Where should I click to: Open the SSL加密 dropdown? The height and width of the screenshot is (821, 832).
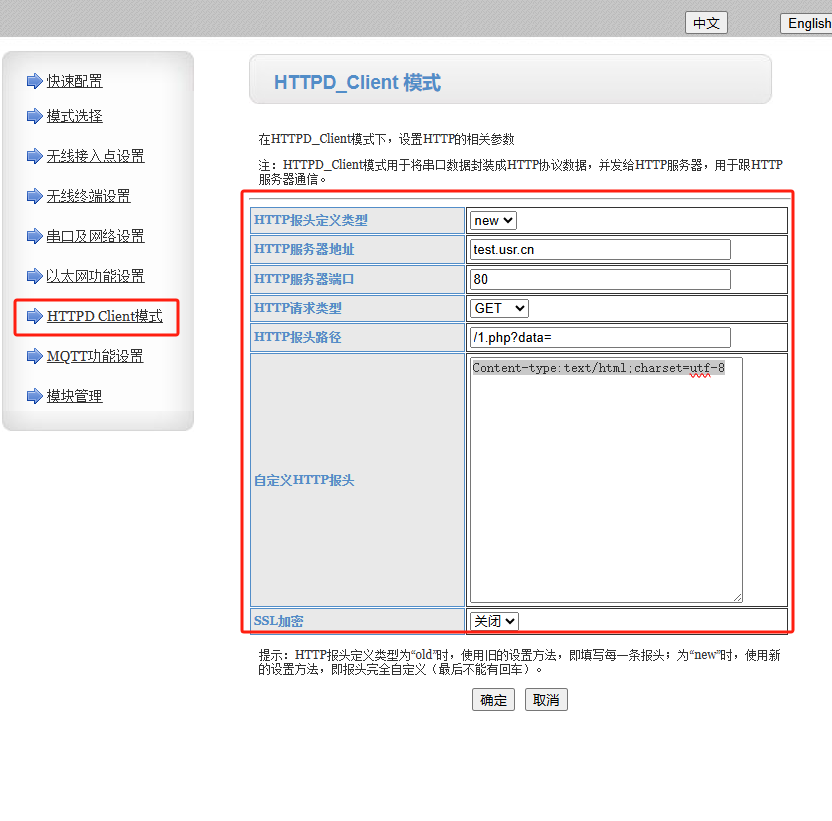click(x=494, y=621)
